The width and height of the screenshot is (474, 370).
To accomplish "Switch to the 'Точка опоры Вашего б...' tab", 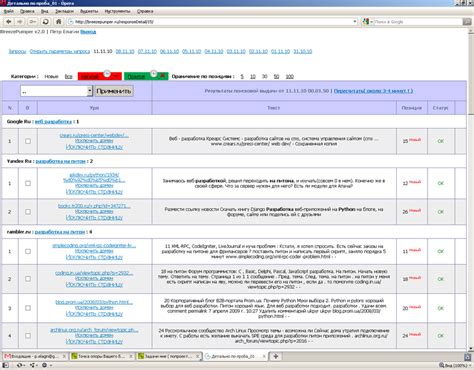I will click(102, 356).
